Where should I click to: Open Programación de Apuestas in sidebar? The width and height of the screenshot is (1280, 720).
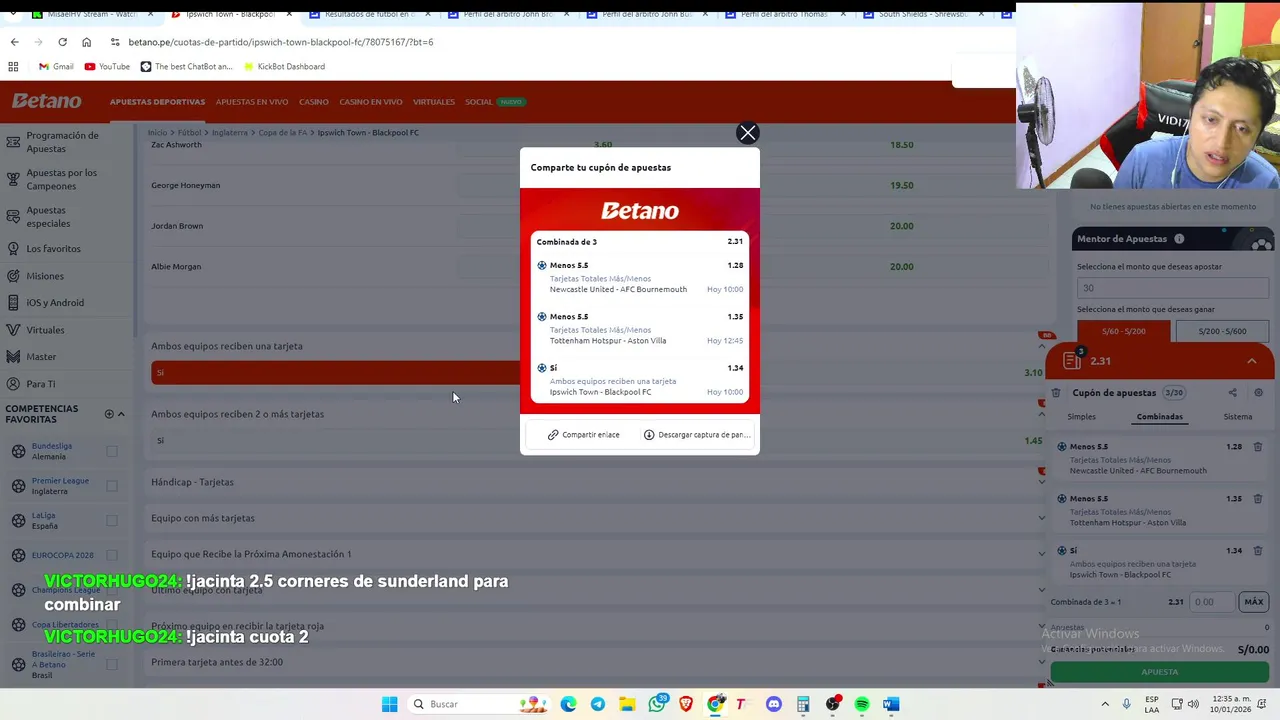[x=62, y=142]
